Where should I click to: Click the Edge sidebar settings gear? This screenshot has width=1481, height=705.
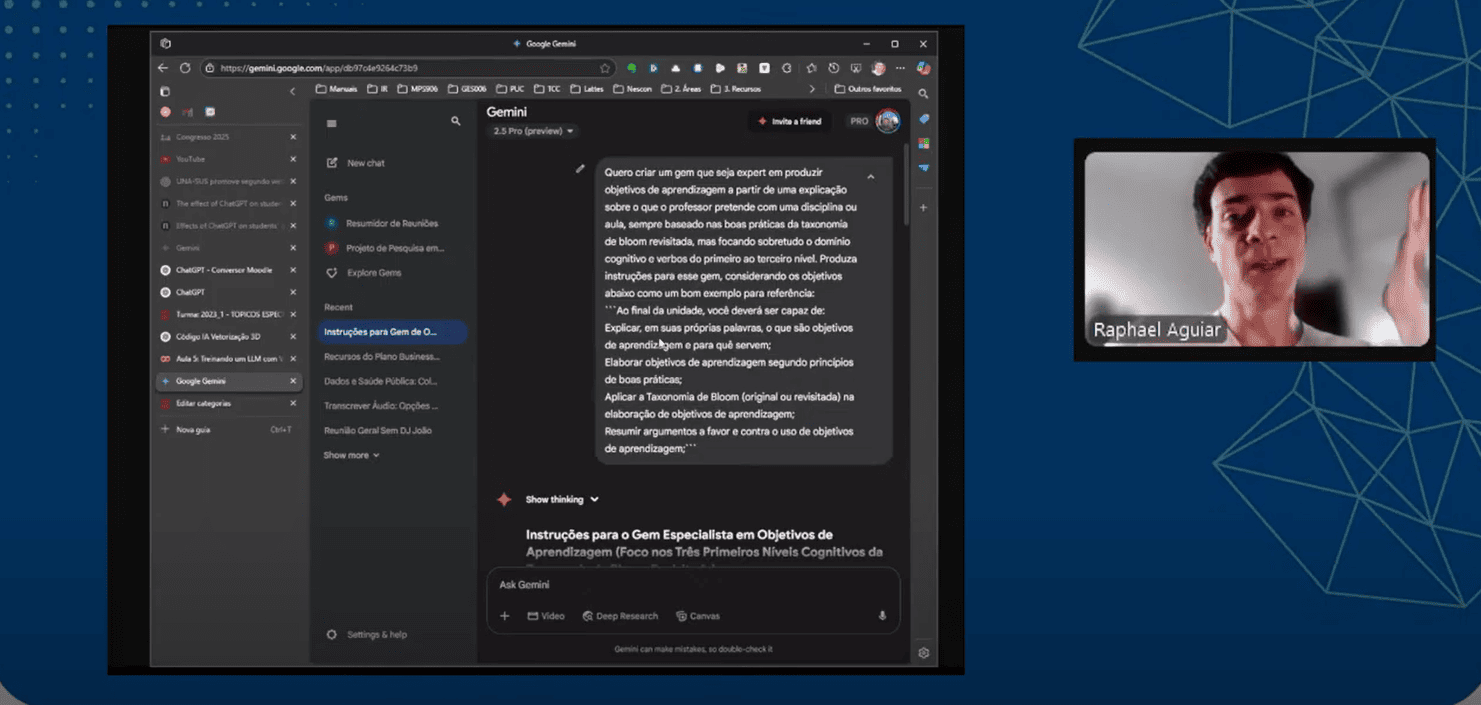tap(923, 653)
